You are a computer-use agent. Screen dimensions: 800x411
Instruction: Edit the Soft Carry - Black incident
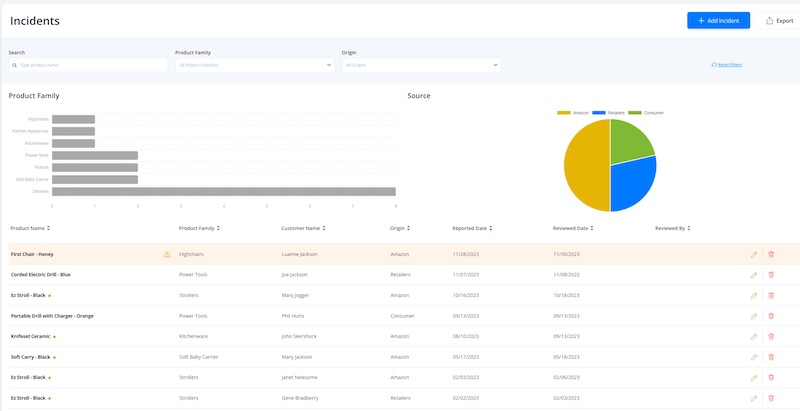[x=754, y=357]
